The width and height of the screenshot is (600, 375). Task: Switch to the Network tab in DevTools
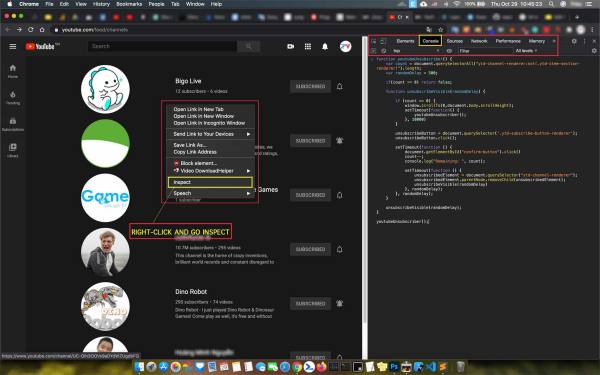point(479,41)
